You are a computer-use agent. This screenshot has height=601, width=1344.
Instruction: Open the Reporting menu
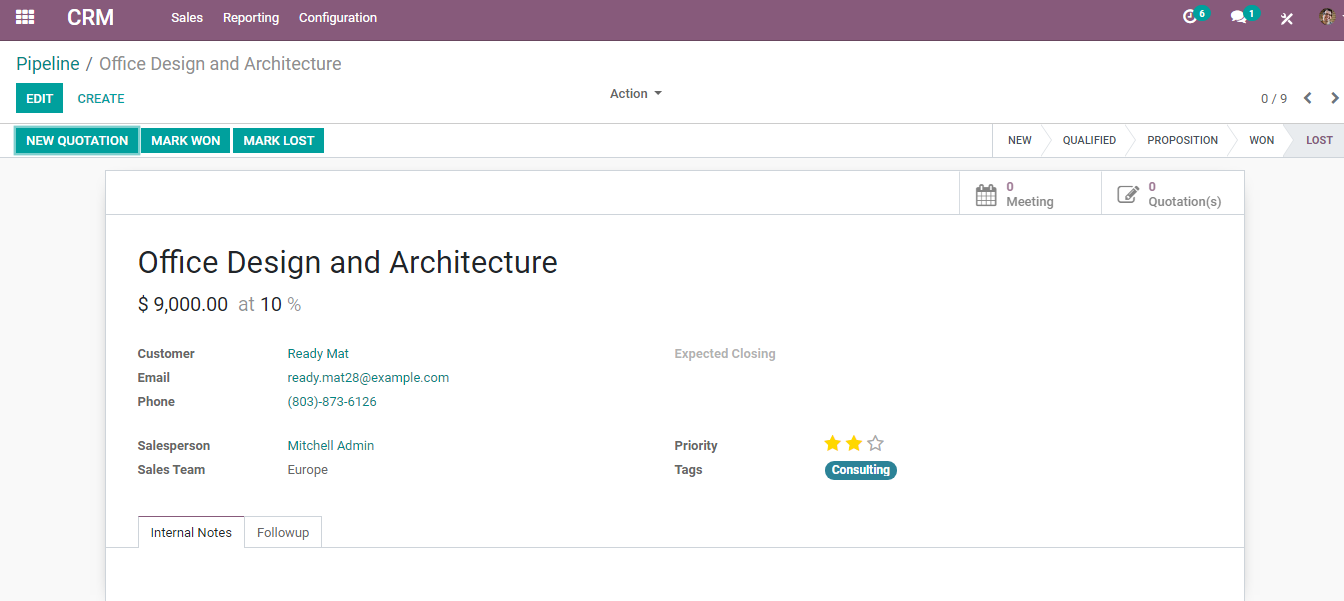(x=251, y=18)
